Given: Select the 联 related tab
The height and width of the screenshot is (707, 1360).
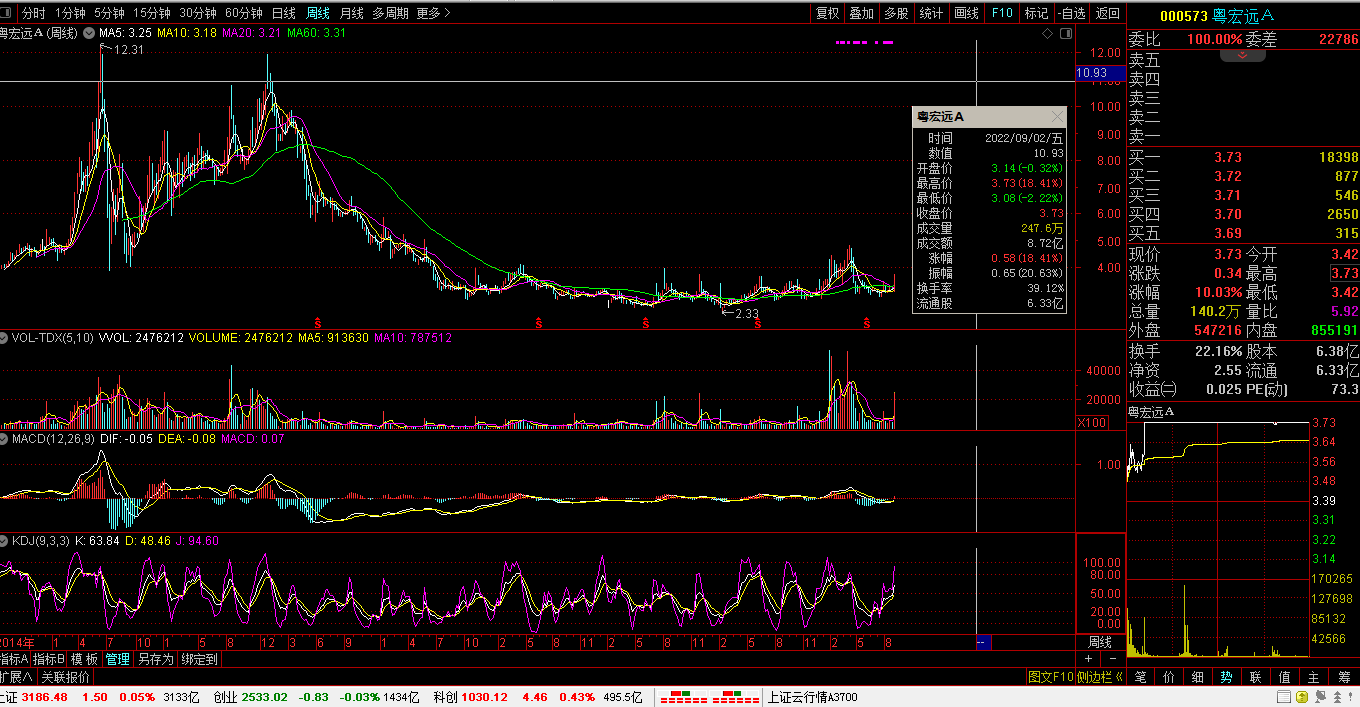Looking at the screenshot, I should point(1256,677).
